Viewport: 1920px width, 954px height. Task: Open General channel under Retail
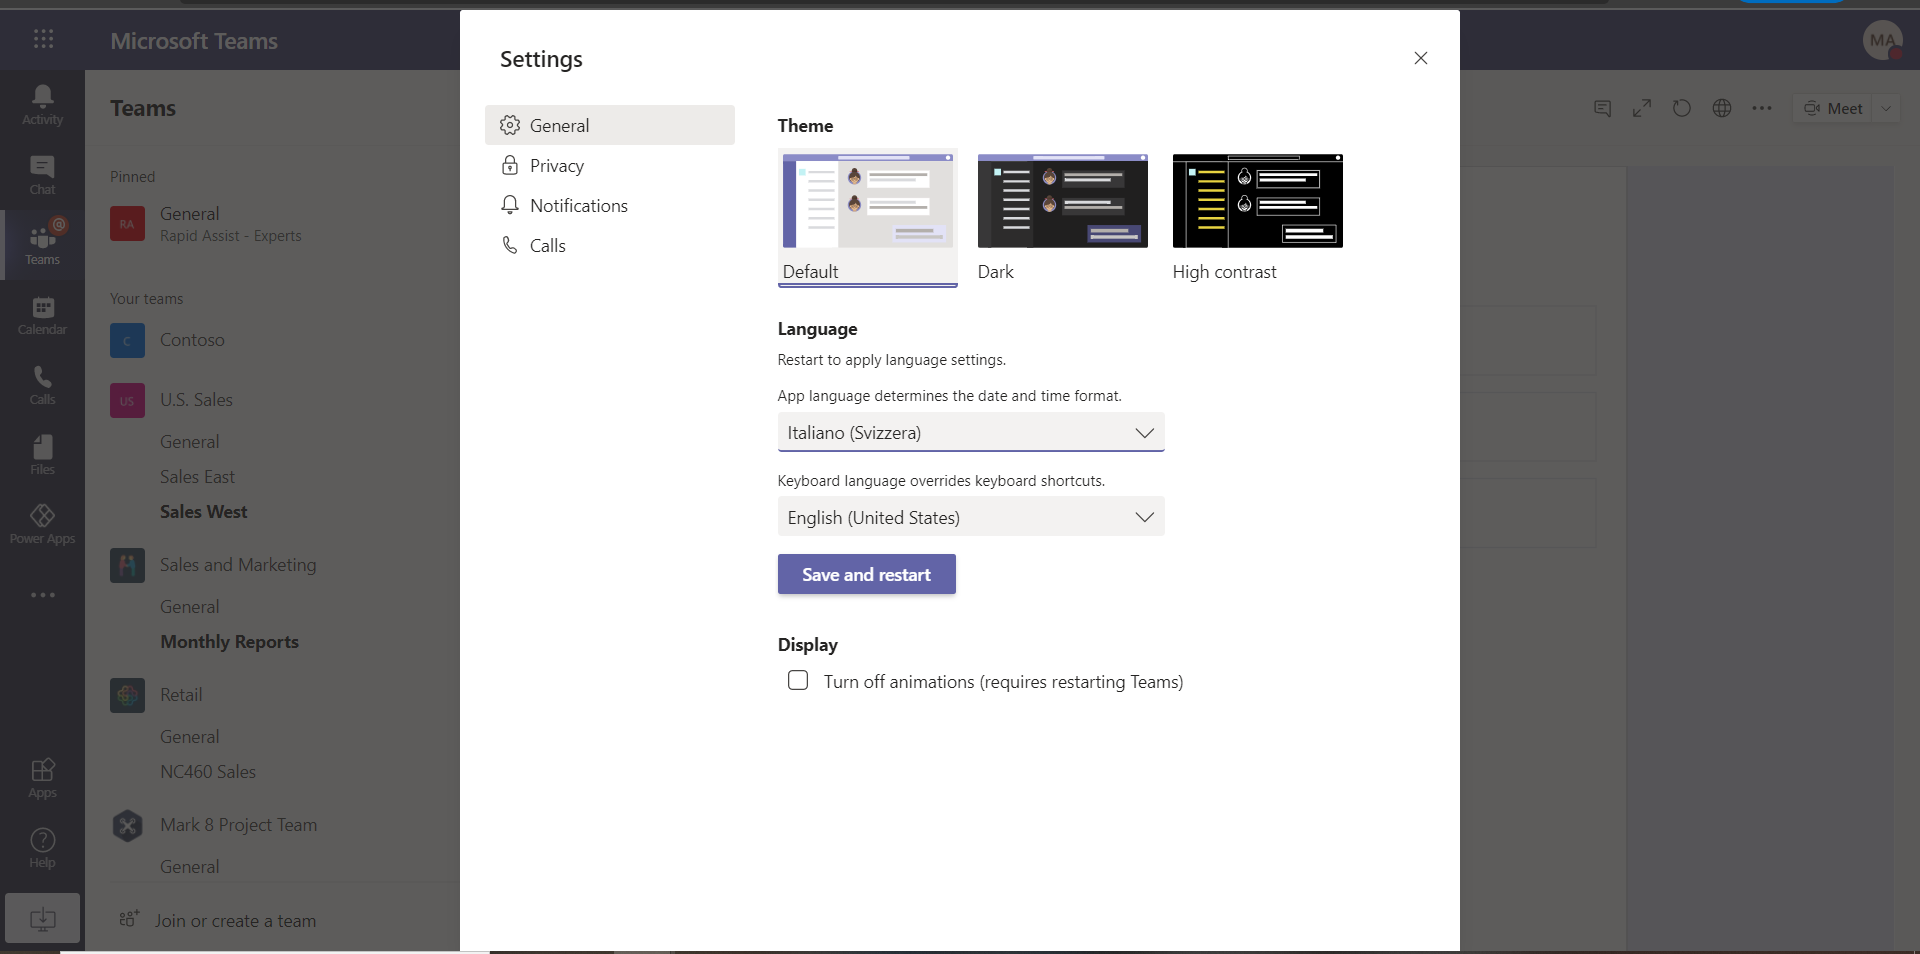(189, 737)
